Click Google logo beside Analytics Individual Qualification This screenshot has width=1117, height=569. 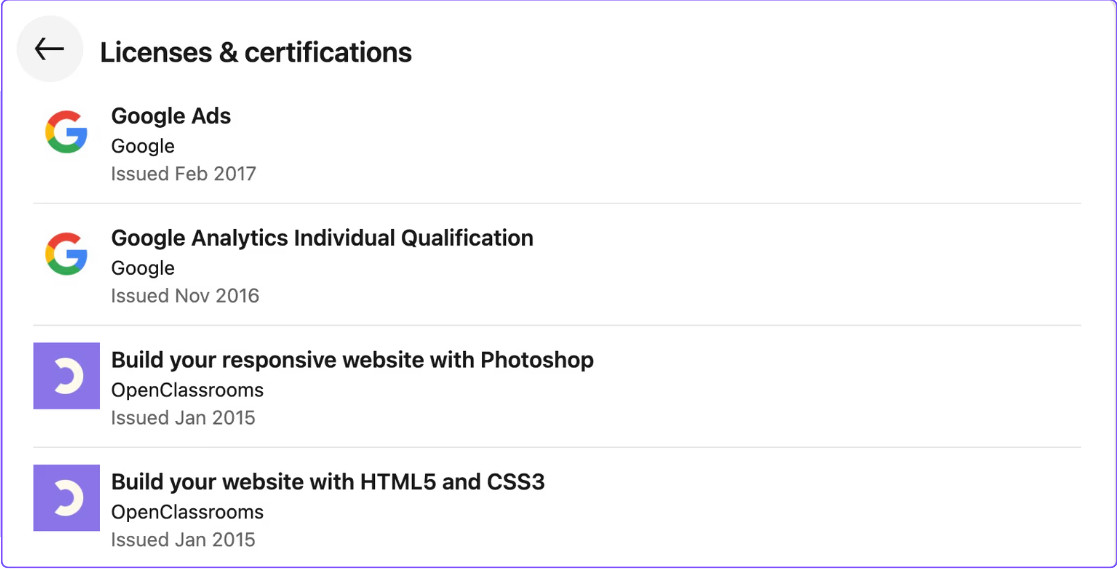66,254
